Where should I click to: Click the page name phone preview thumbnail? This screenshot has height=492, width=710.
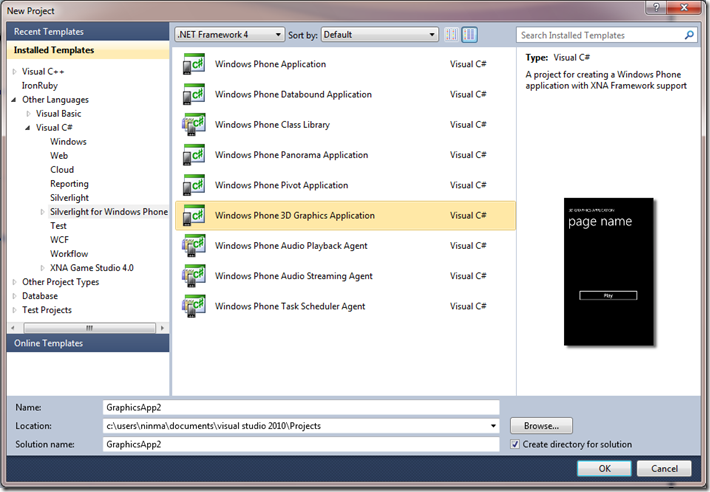point(609,272)
